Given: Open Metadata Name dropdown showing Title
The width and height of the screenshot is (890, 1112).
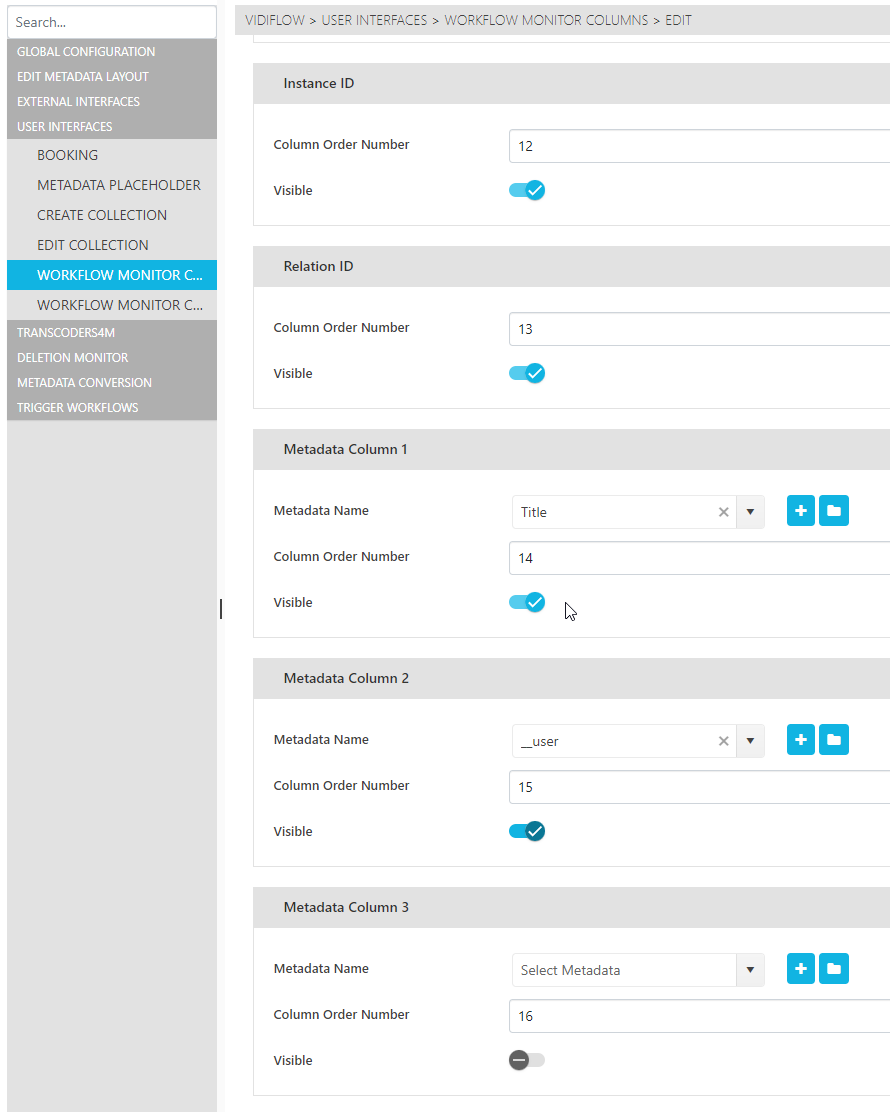Looking at the screenshot, I should click(x=750, y=512).
